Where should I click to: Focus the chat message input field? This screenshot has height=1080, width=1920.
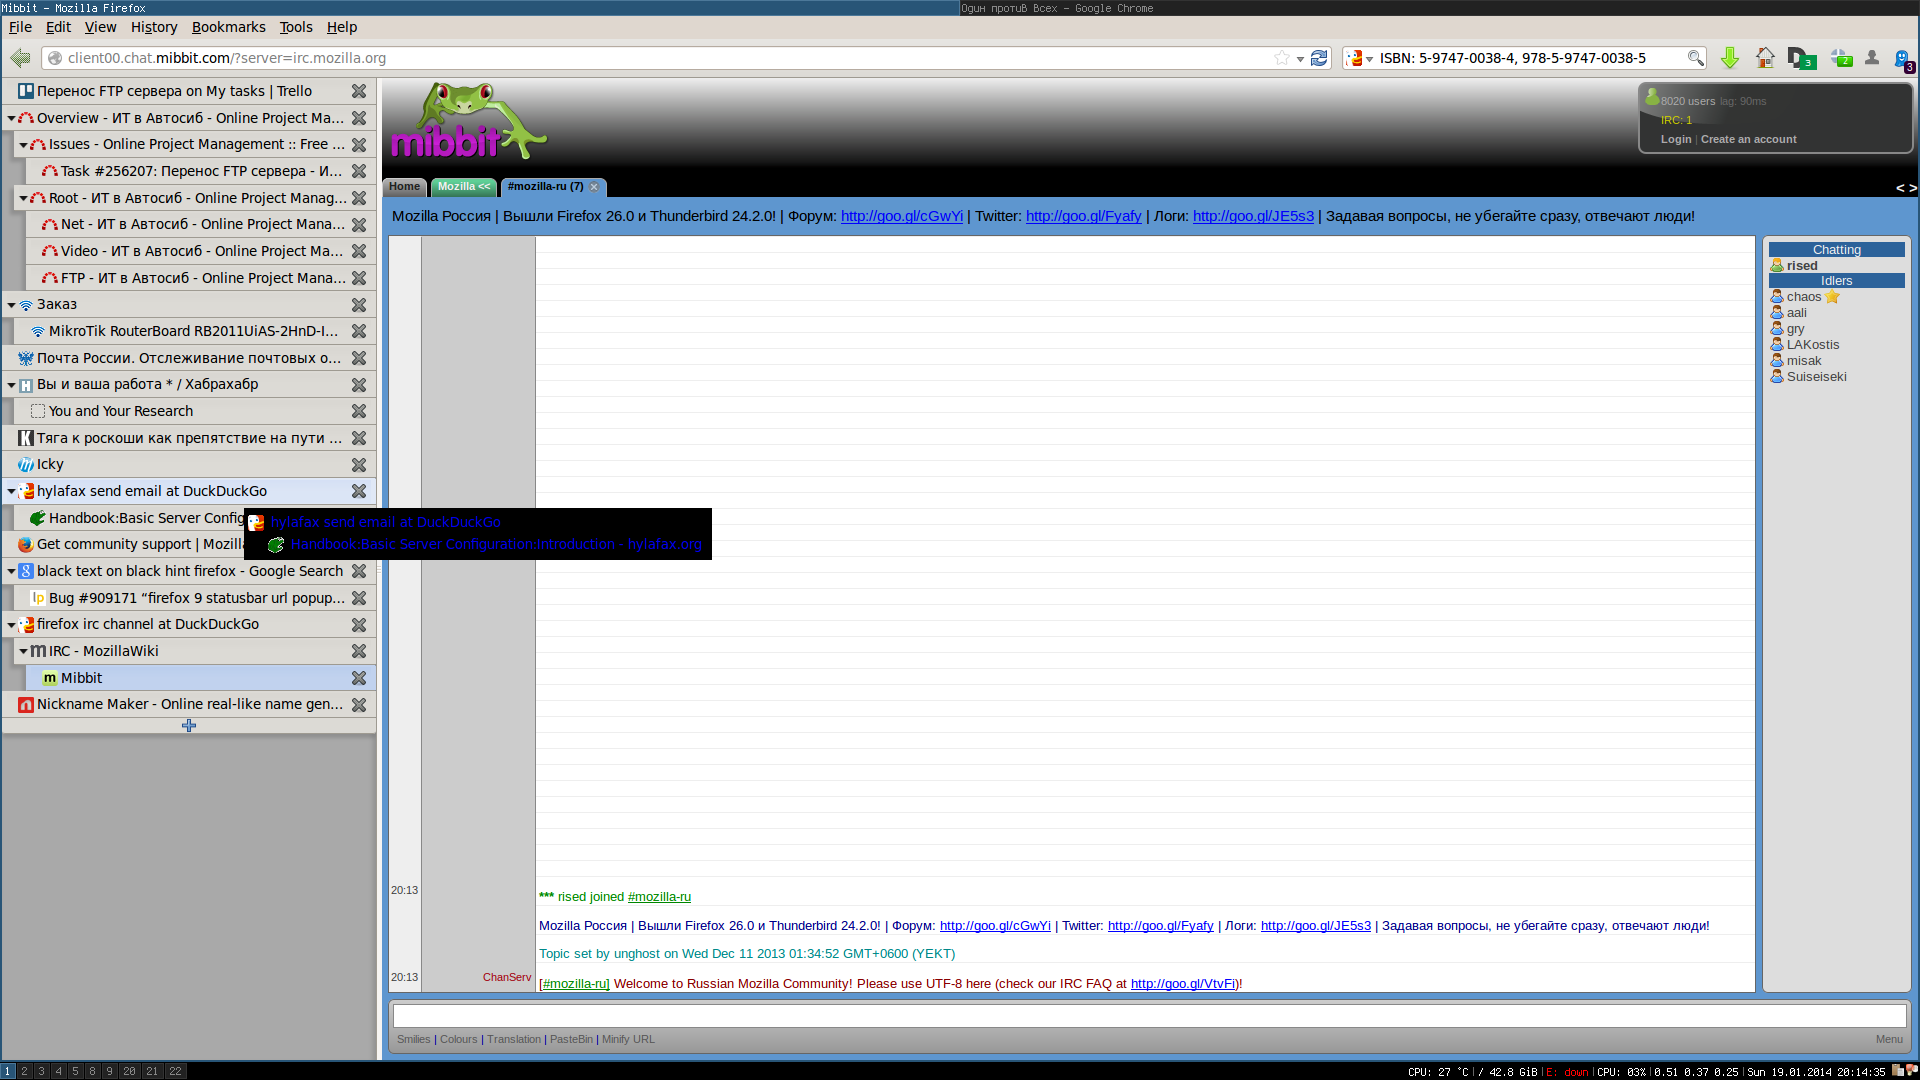(x=1149, y=1016)
